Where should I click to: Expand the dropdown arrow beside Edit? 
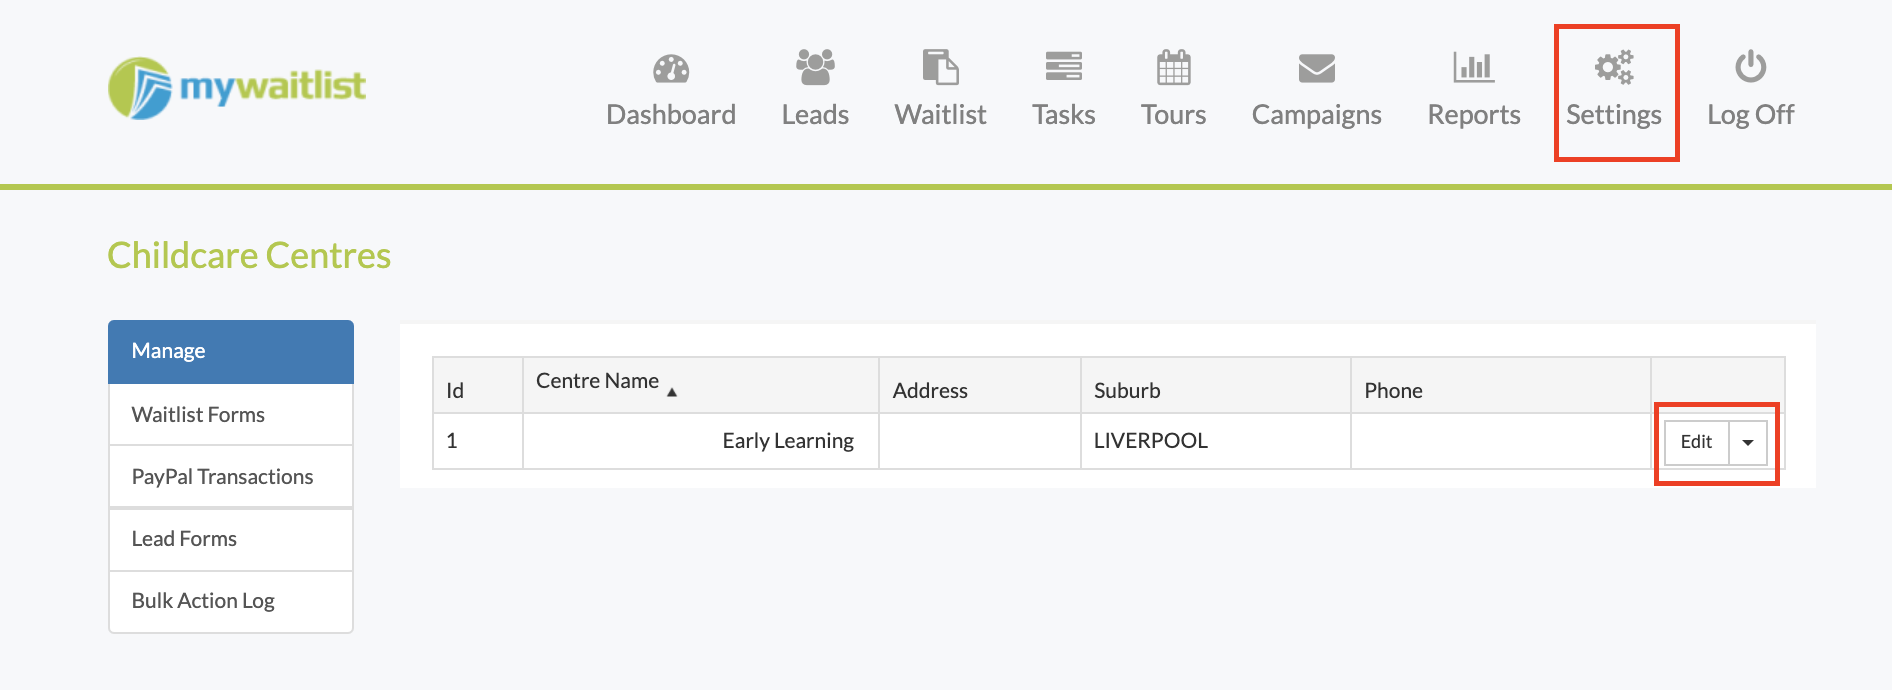pyautogui.click(x=1748, y=442)
